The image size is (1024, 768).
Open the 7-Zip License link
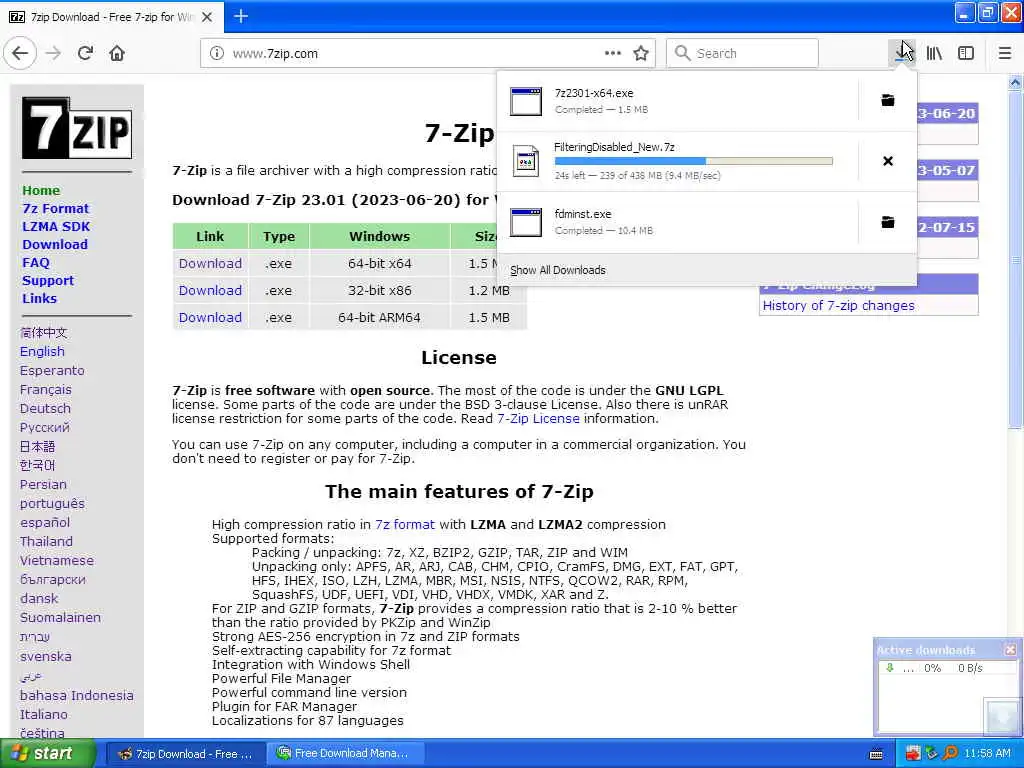(538, 419)
